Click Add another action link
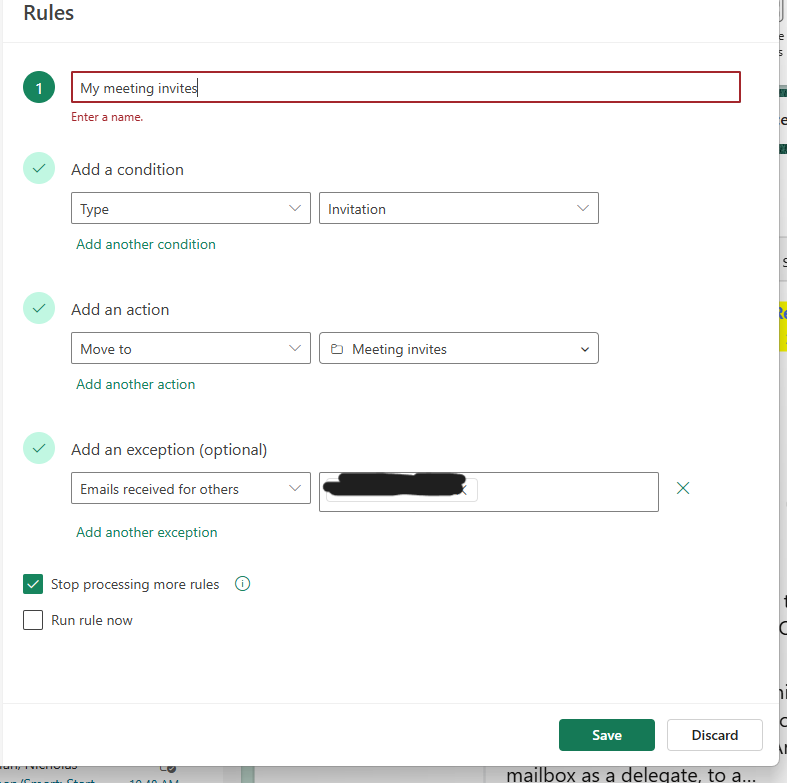The height and width of the screenshot is (783, 787). [136, 384]
